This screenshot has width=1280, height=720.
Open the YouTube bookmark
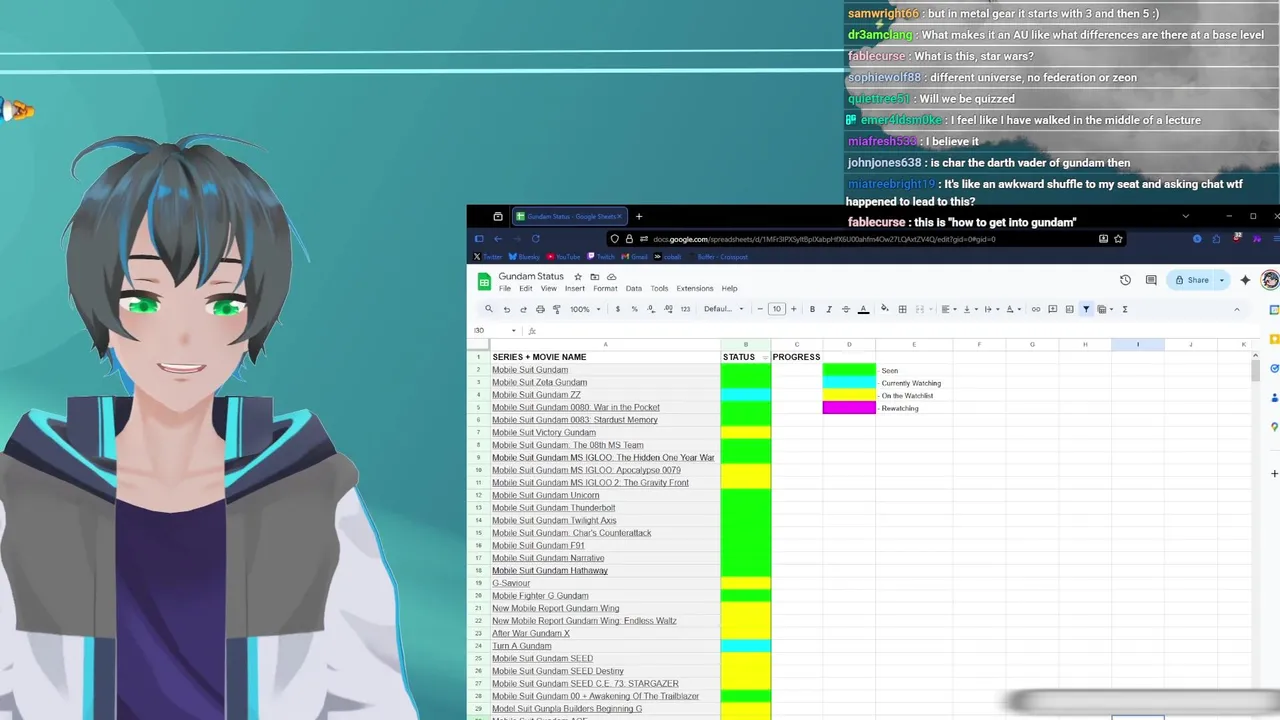click(563, 257)
